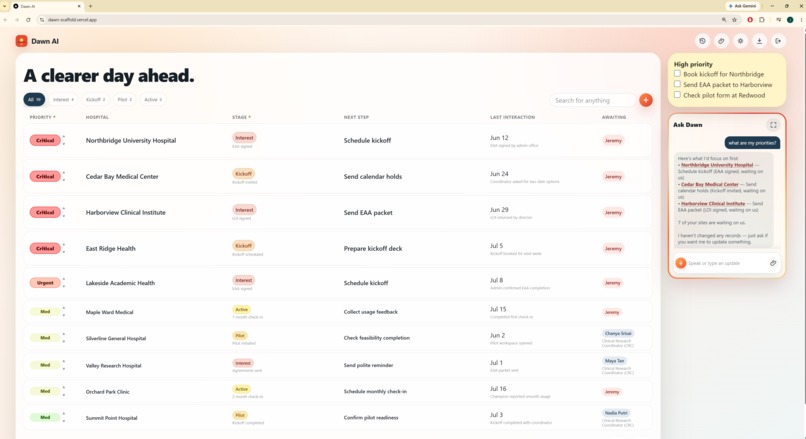
Task: Open the browser three-dot menu
Action: (x=801, y=20)
